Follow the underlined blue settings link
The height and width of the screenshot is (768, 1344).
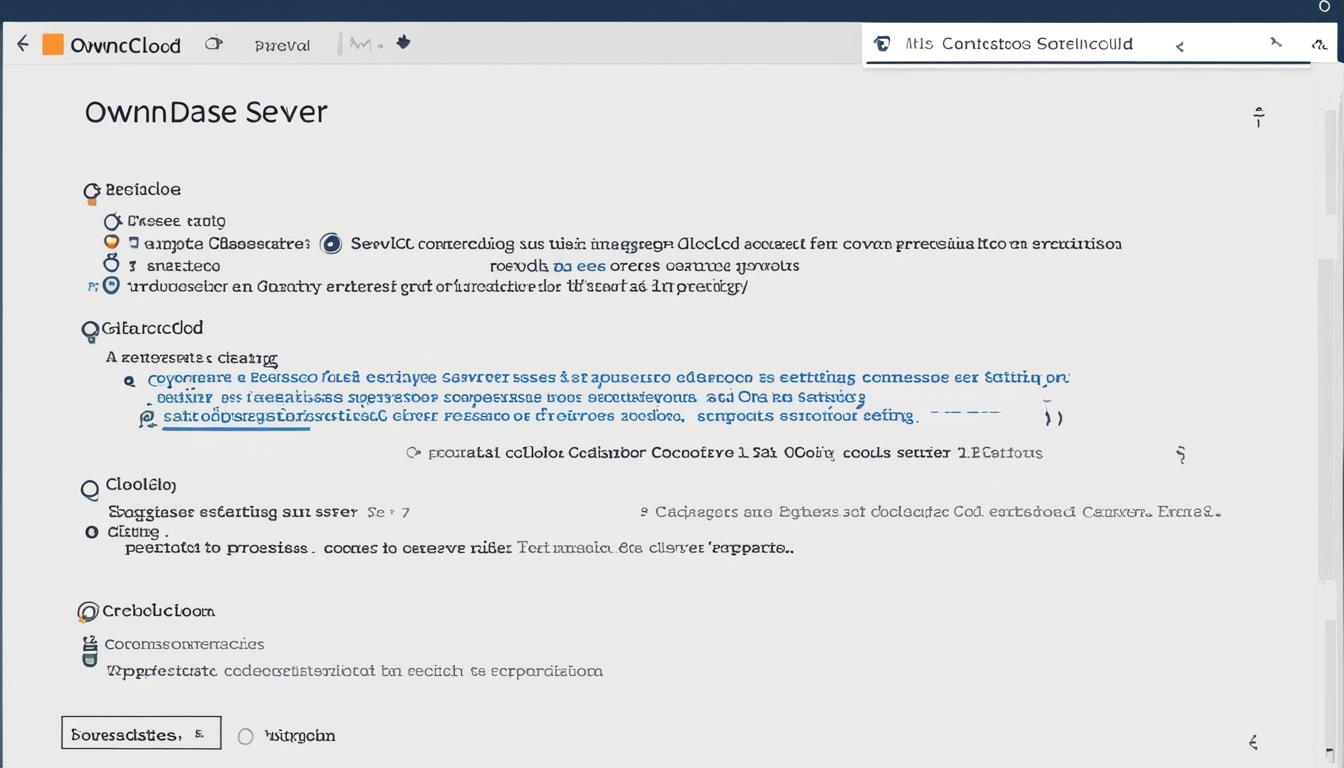click(x=236, y=416)
